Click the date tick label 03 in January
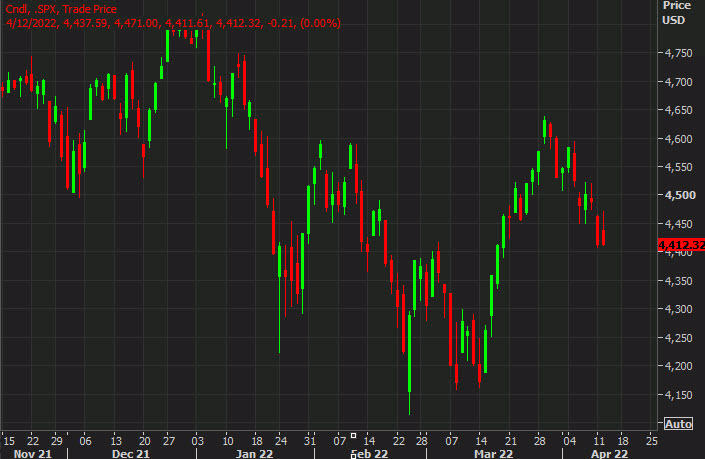 (197, 441)
